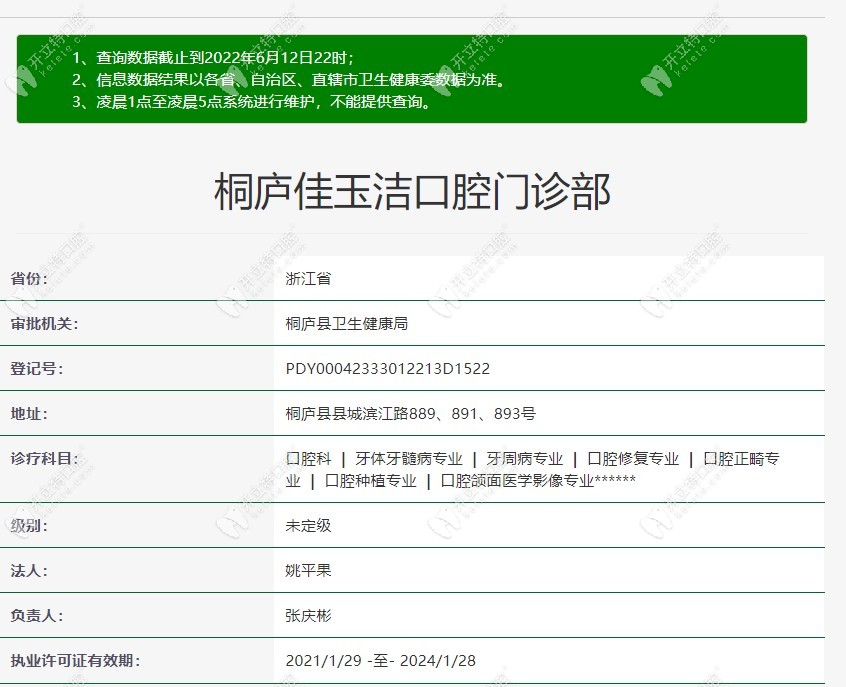This screenshot has height=687, width=846.
Task: Click the validity period 2021/1/29 -至- 2024/1/28
Action: pos(380,661)
